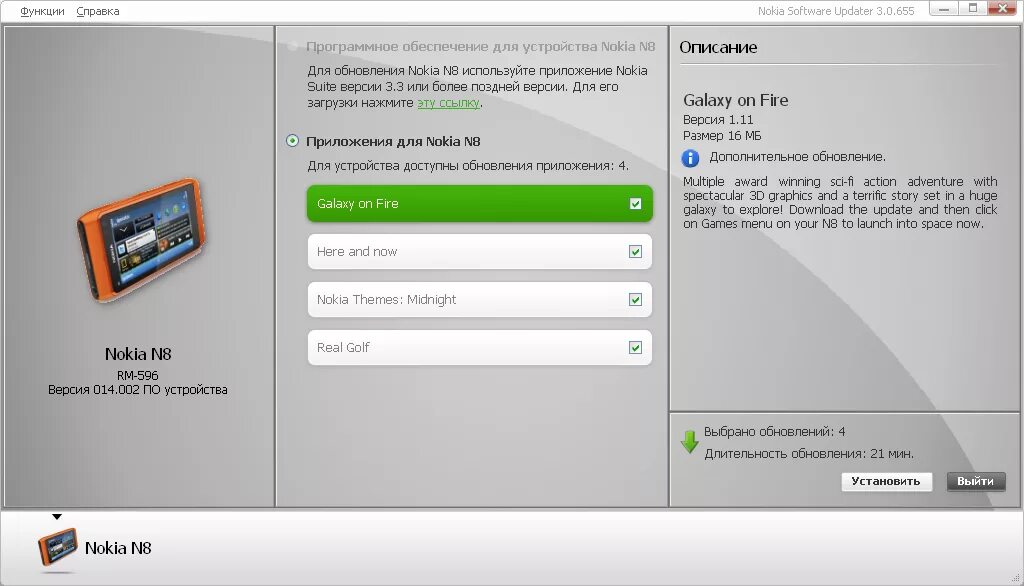The width and height of the screenshot is (1024, 586).
Task: Close the Nokia Software Updater window
Action: pyautogui.click(x=1002, y=8)
